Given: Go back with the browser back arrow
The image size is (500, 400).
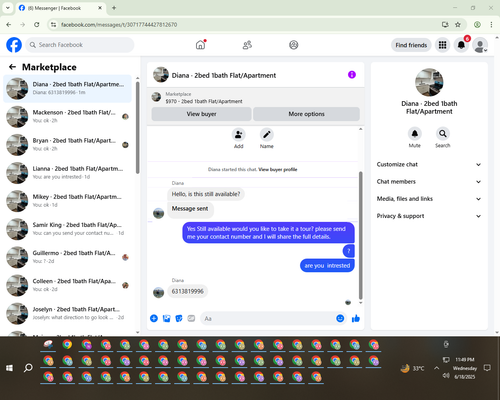Looking at the screenshot, I should pos(9,24).
